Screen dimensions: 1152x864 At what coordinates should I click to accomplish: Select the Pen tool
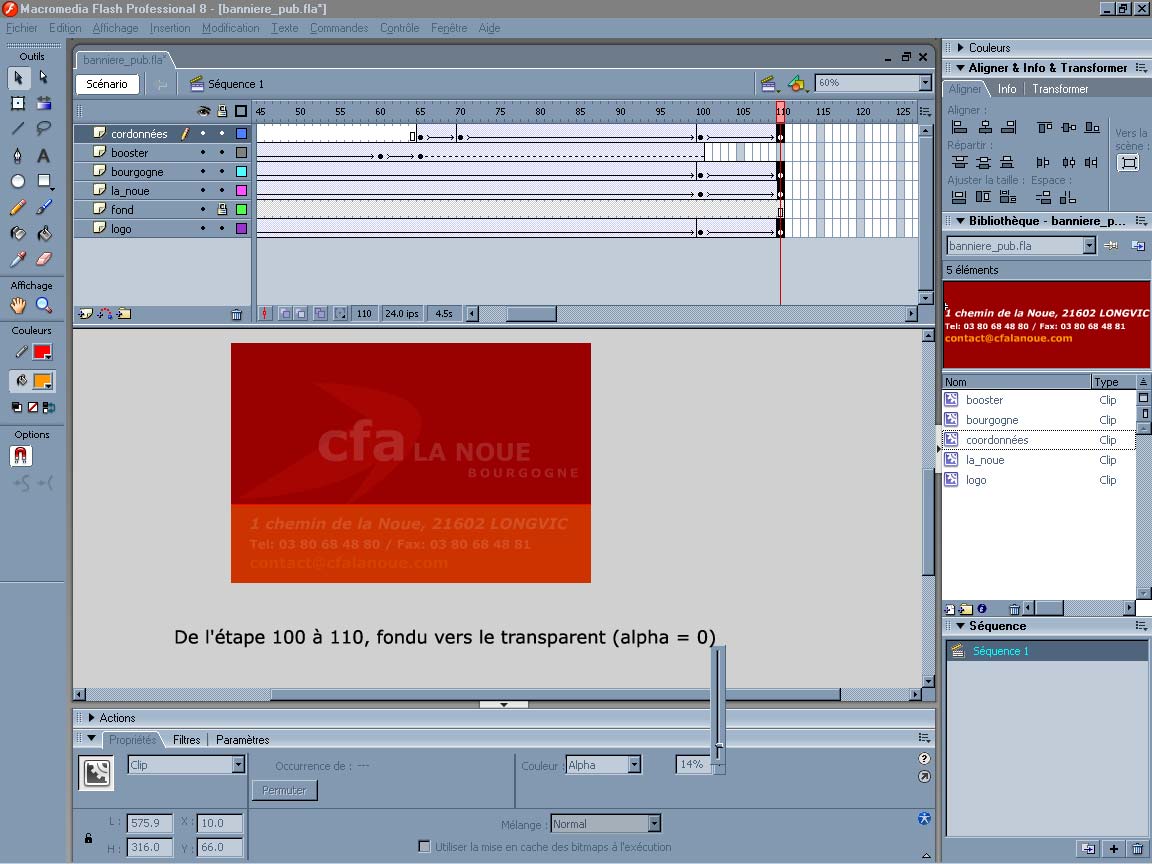point(18,155)
